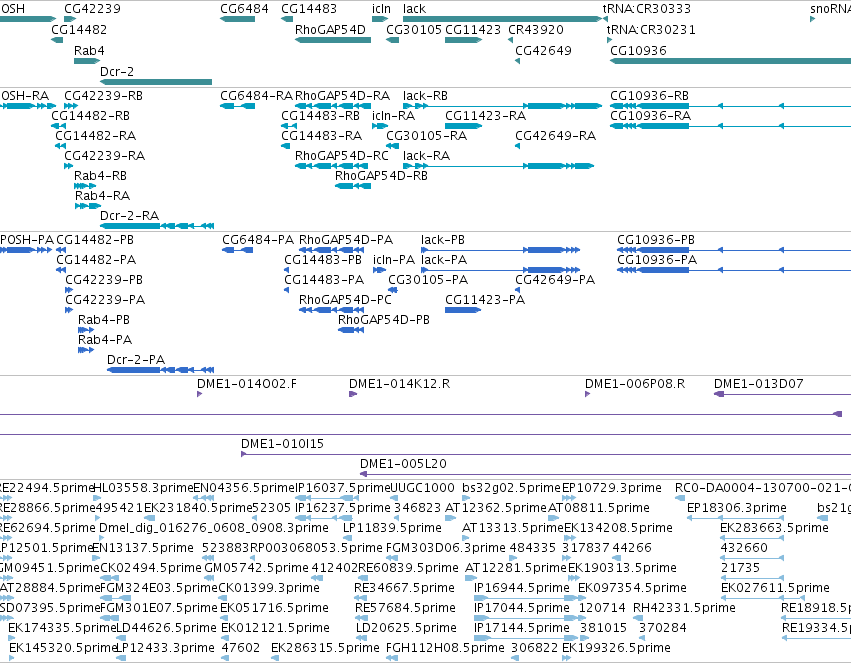Screen dimensions: 851x663
Task: Open the lack-PB CDS label
Action: 443,240
